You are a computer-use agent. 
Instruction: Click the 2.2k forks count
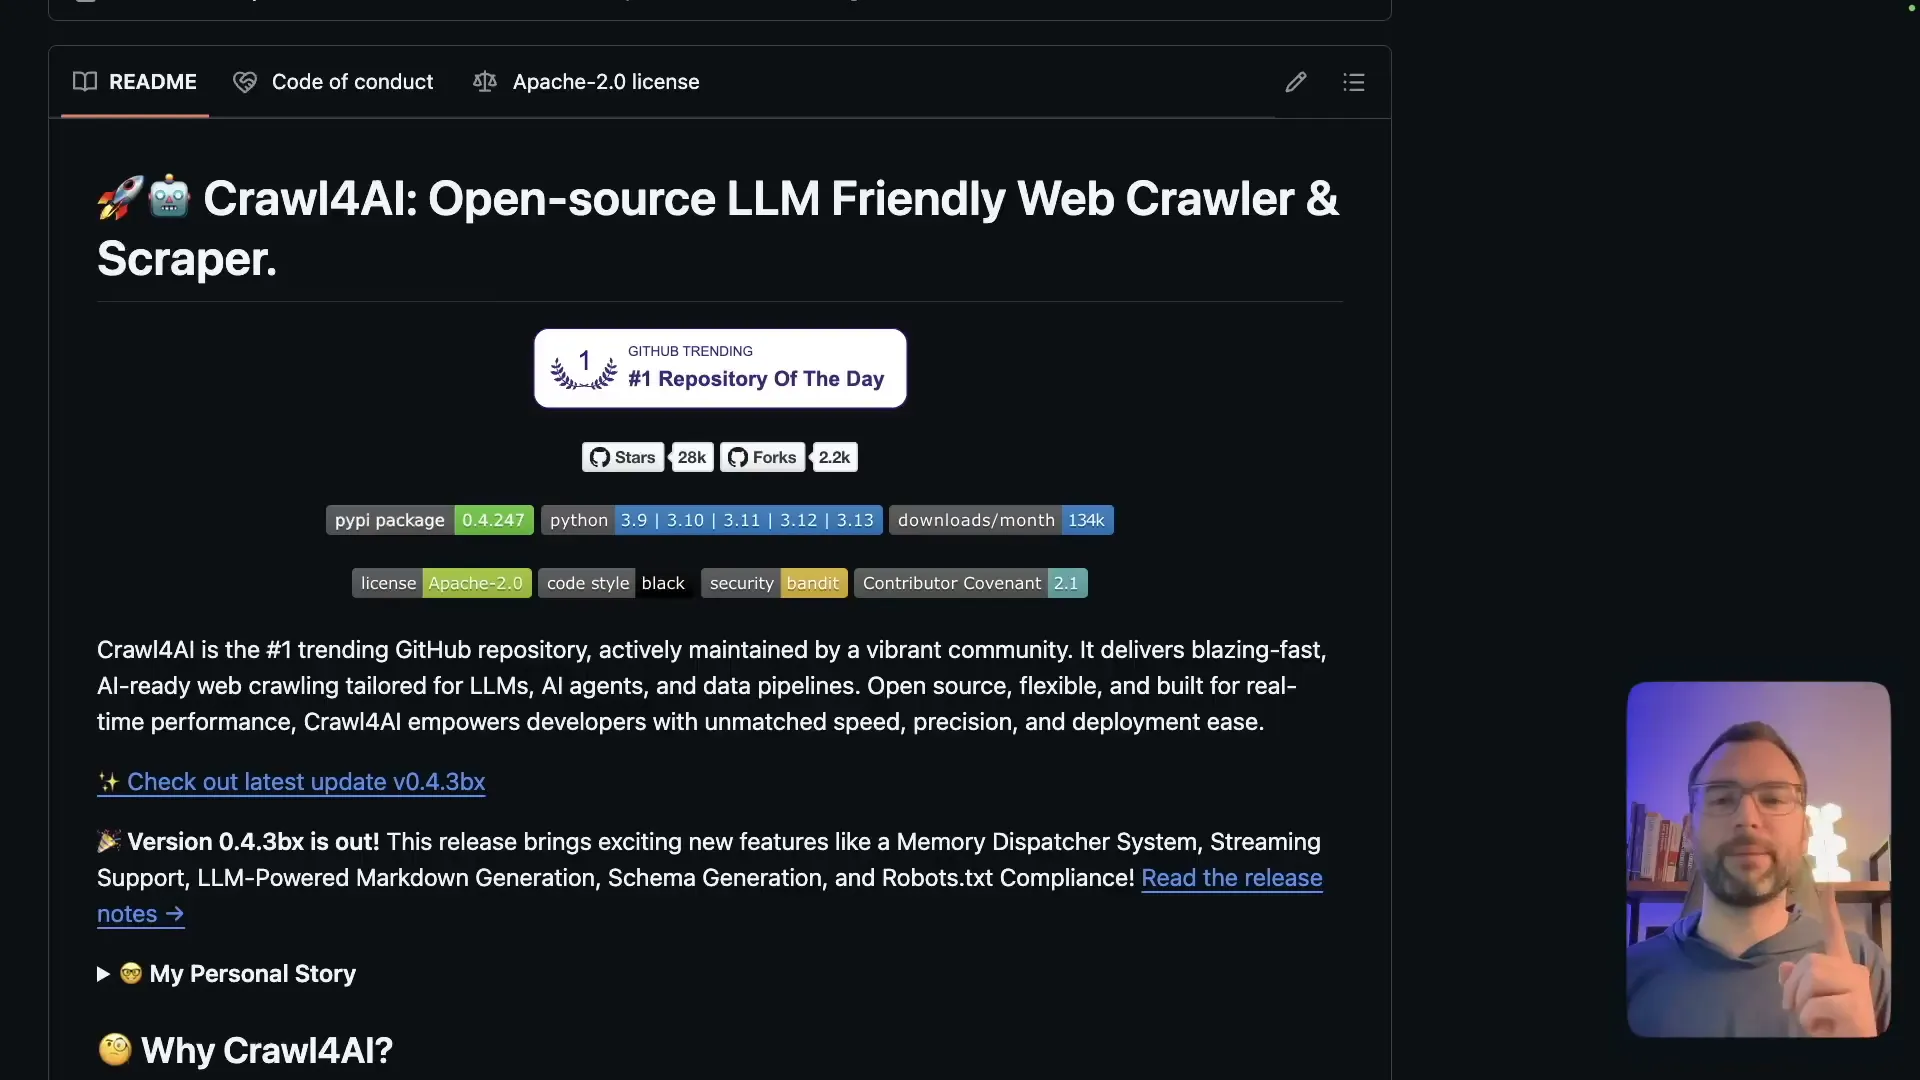[834, 457]
